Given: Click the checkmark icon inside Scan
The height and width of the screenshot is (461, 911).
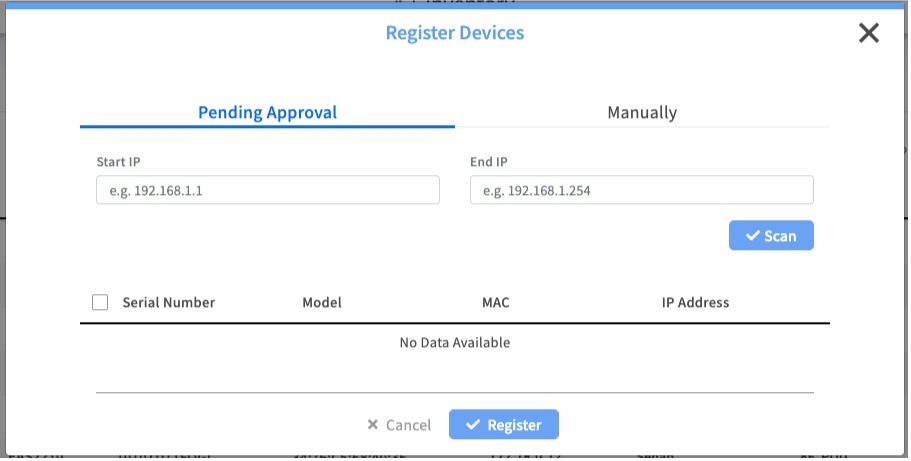Looking at the screenshot, I should coord(752,236).
